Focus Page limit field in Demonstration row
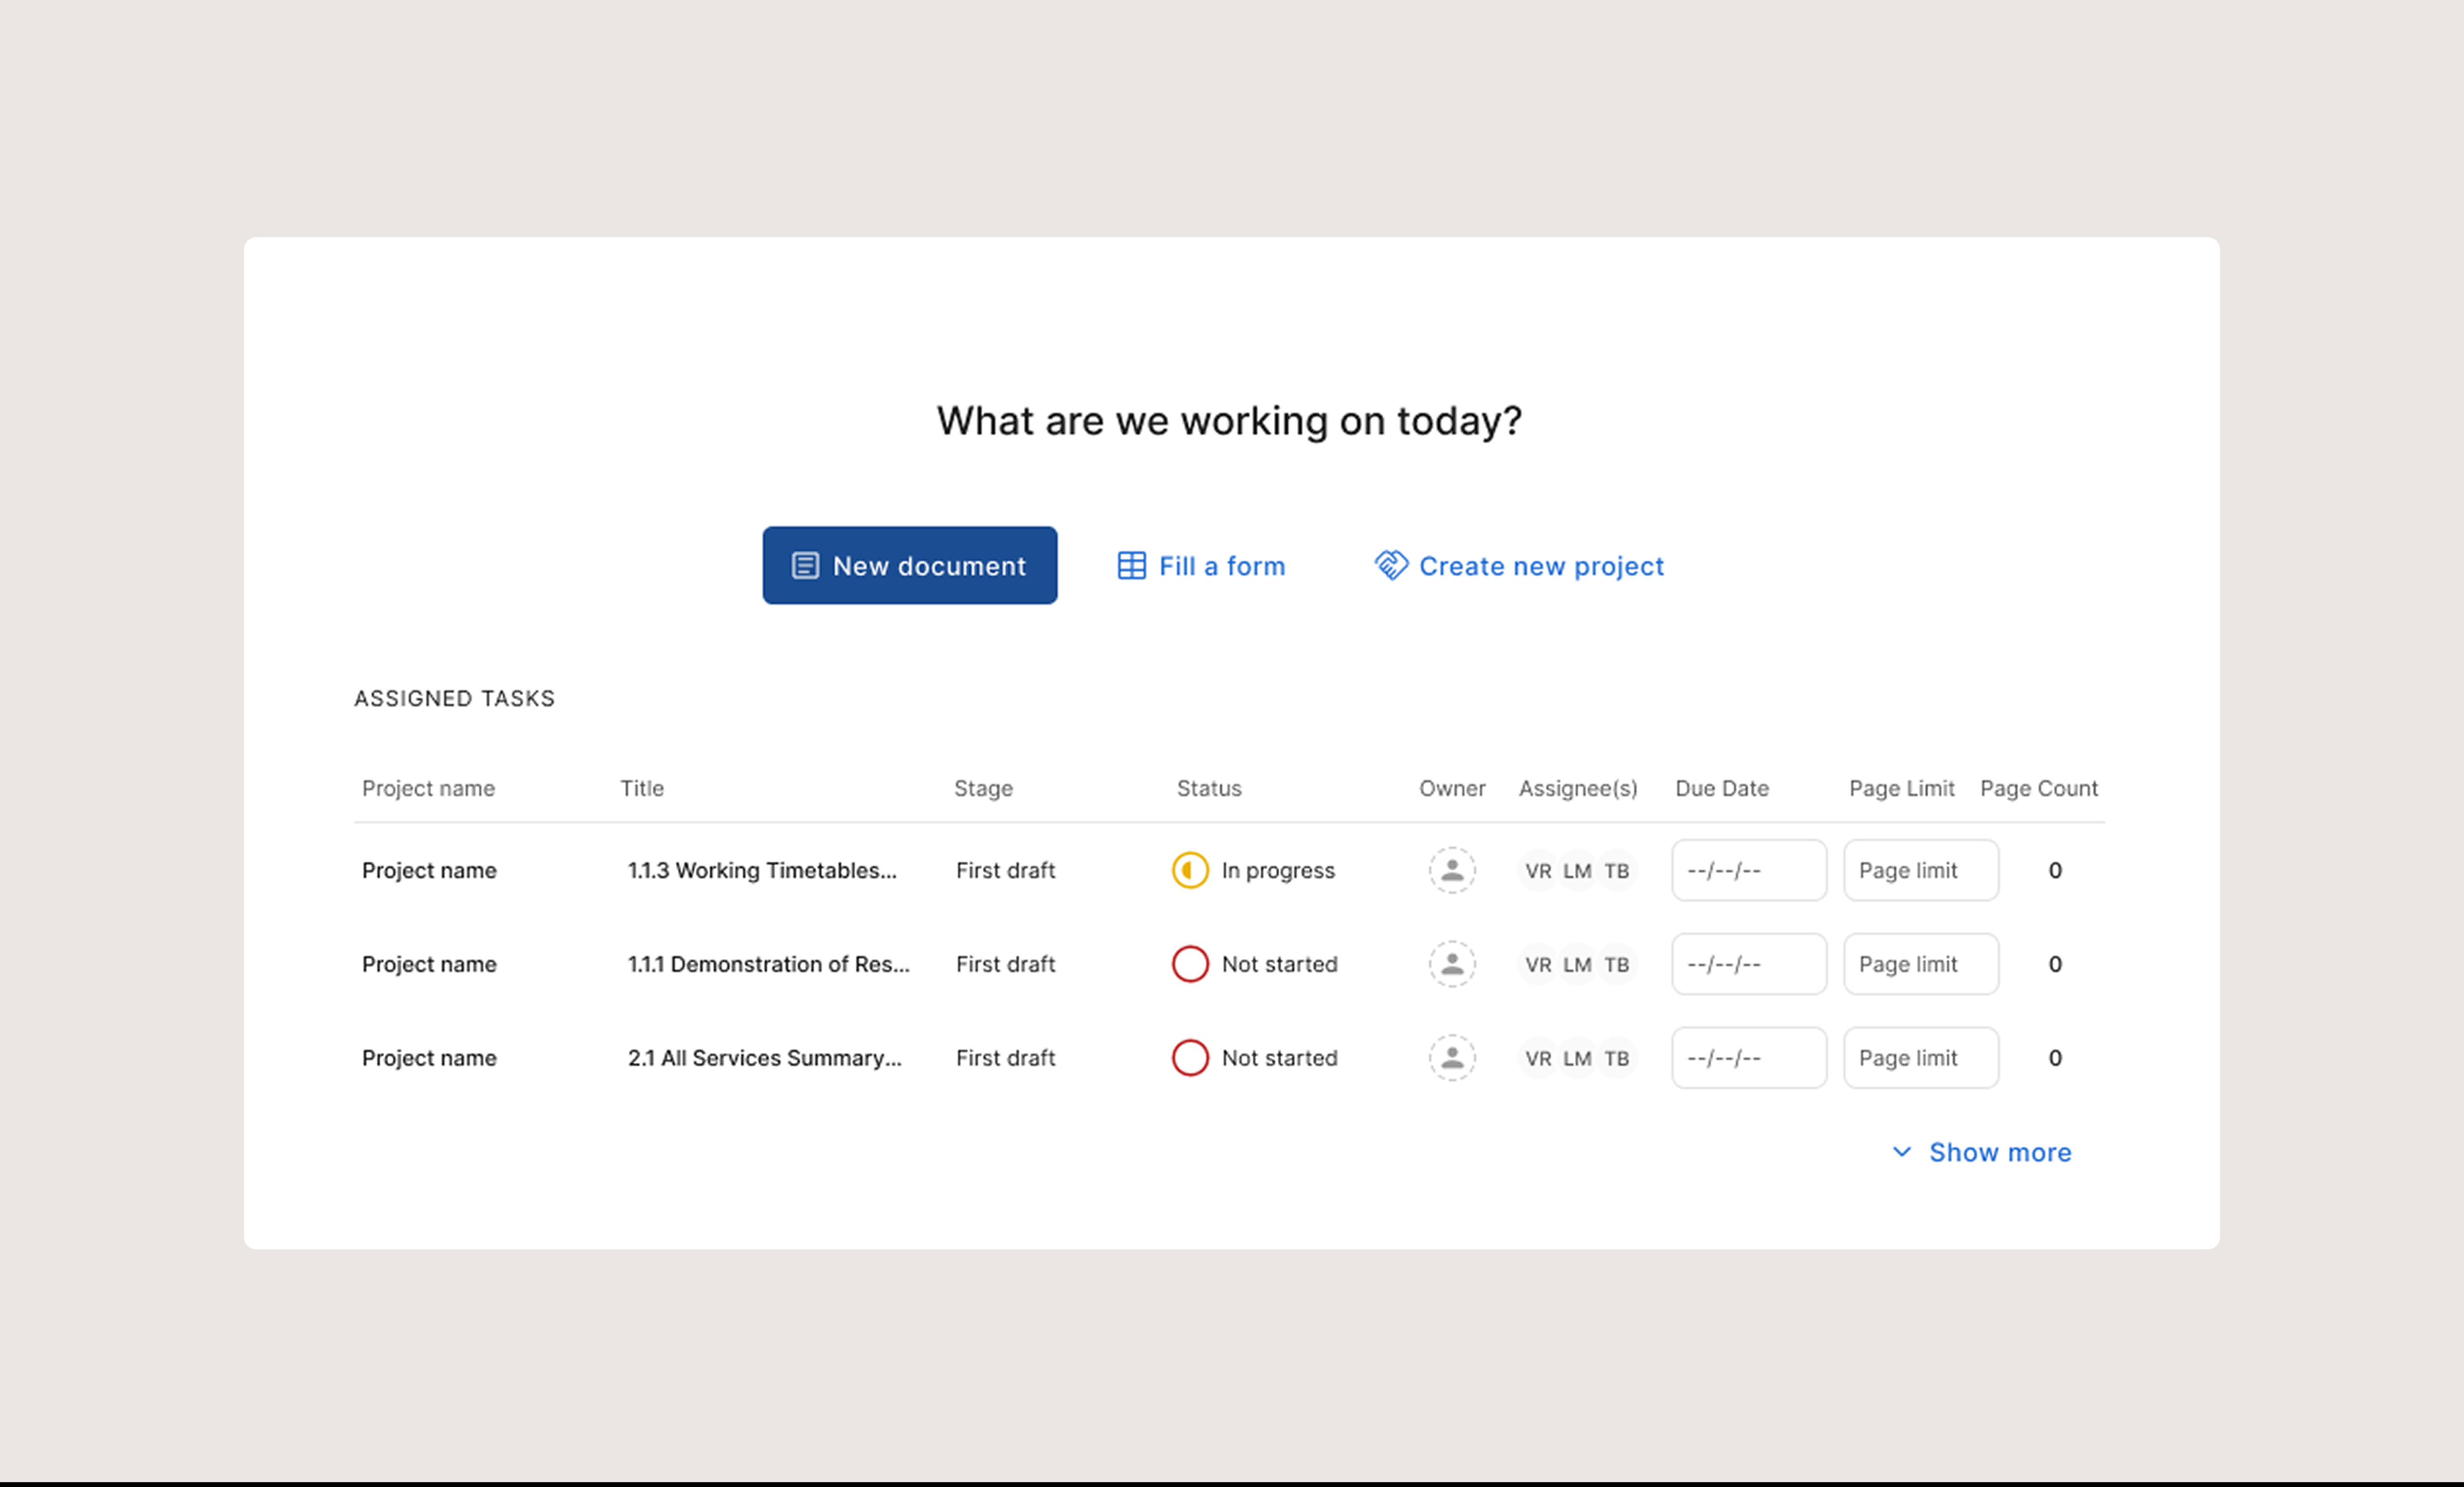2464x1487 pixels. pyautogui.click(x=1921, y=964)
